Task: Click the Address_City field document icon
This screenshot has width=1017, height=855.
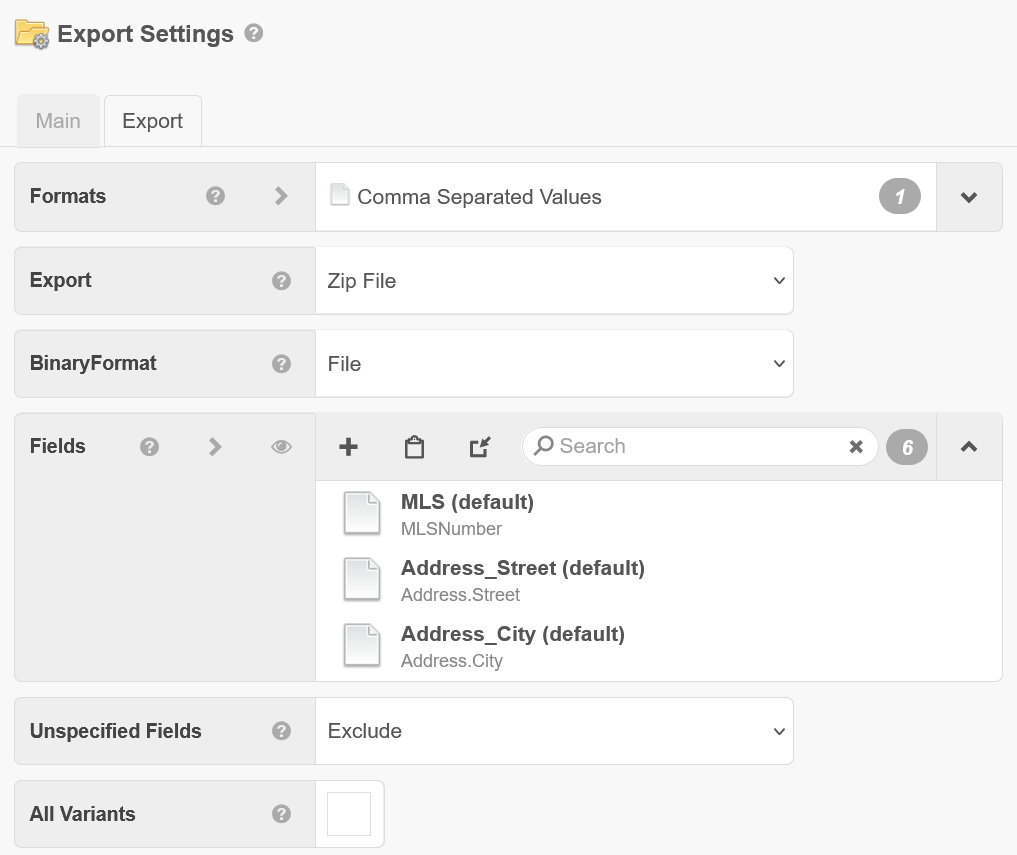Action: (361, 645)
